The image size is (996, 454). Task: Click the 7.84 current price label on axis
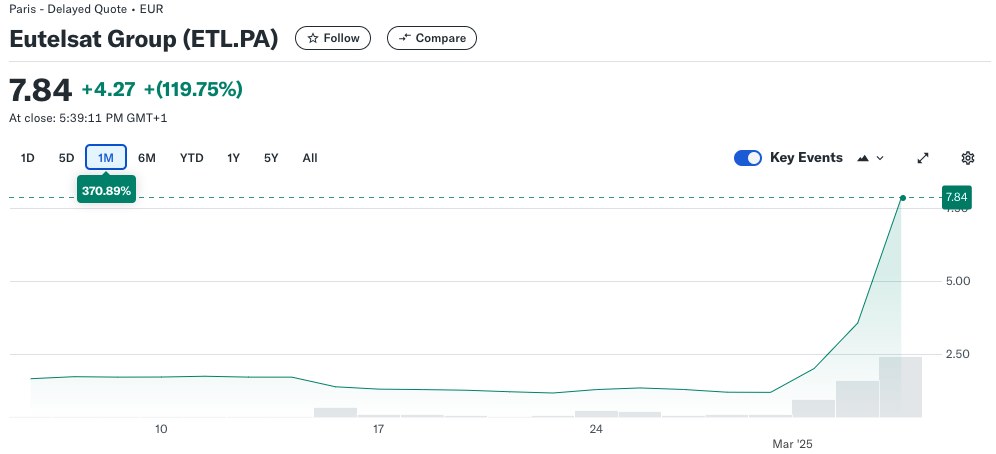point(956,197)
